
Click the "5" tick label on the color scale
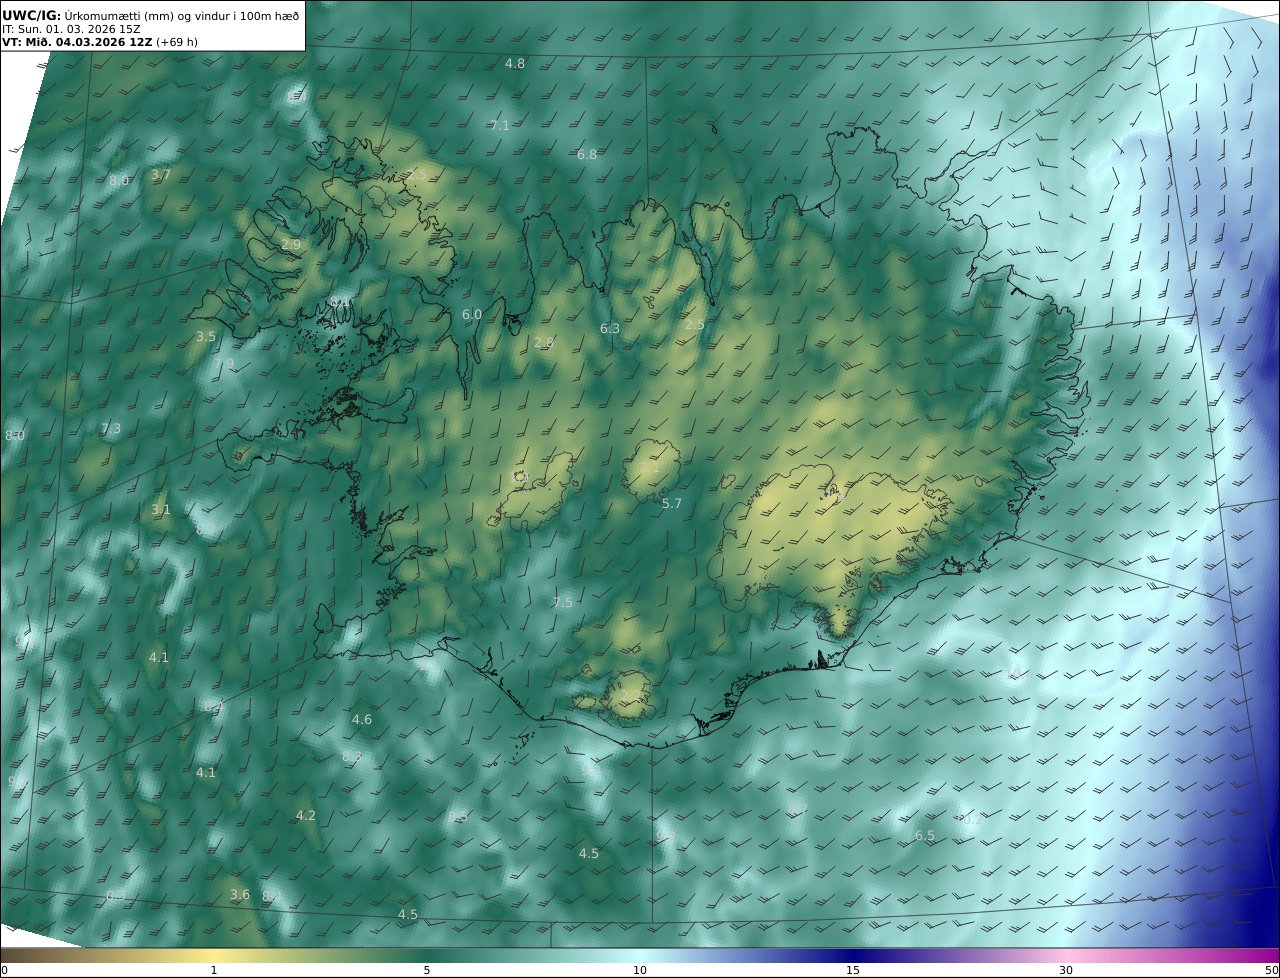click(427, 970)
